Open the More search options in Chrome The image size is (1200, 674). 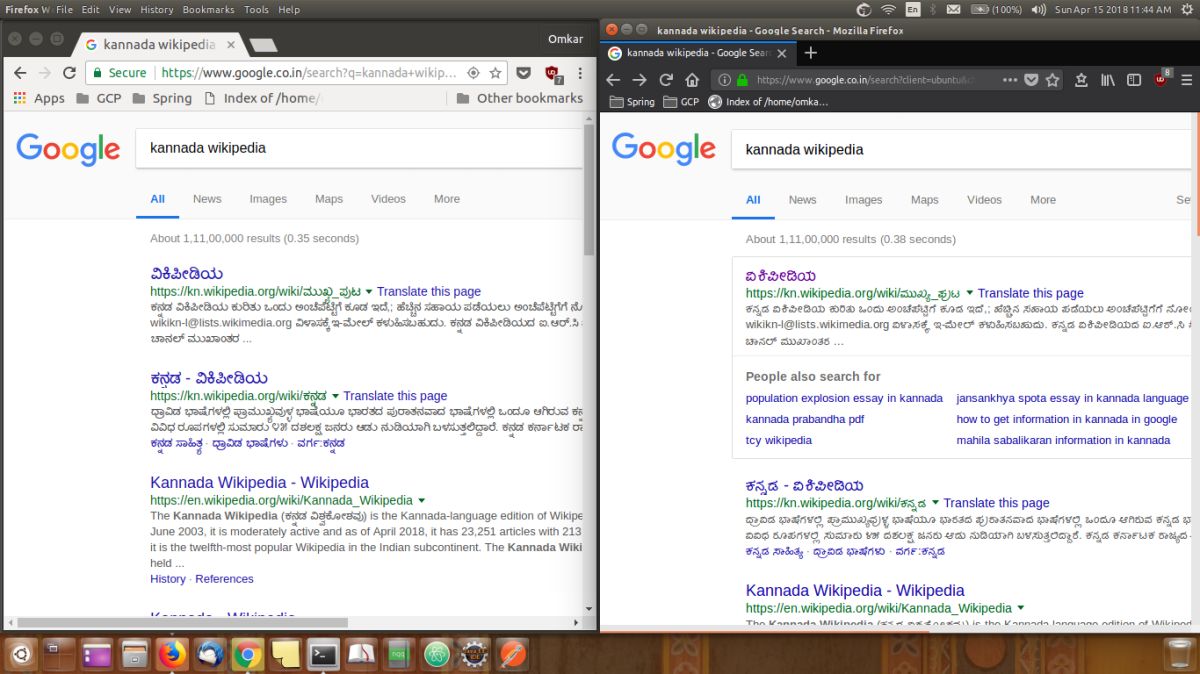(x=447, y=199)
